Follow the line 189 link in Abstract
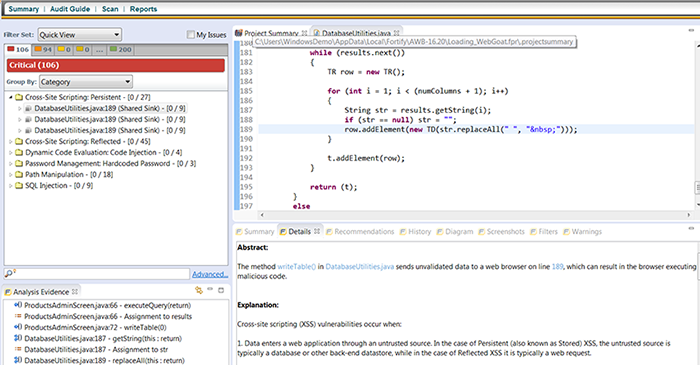The image size is (700, 365). click(x=558, y=266)
